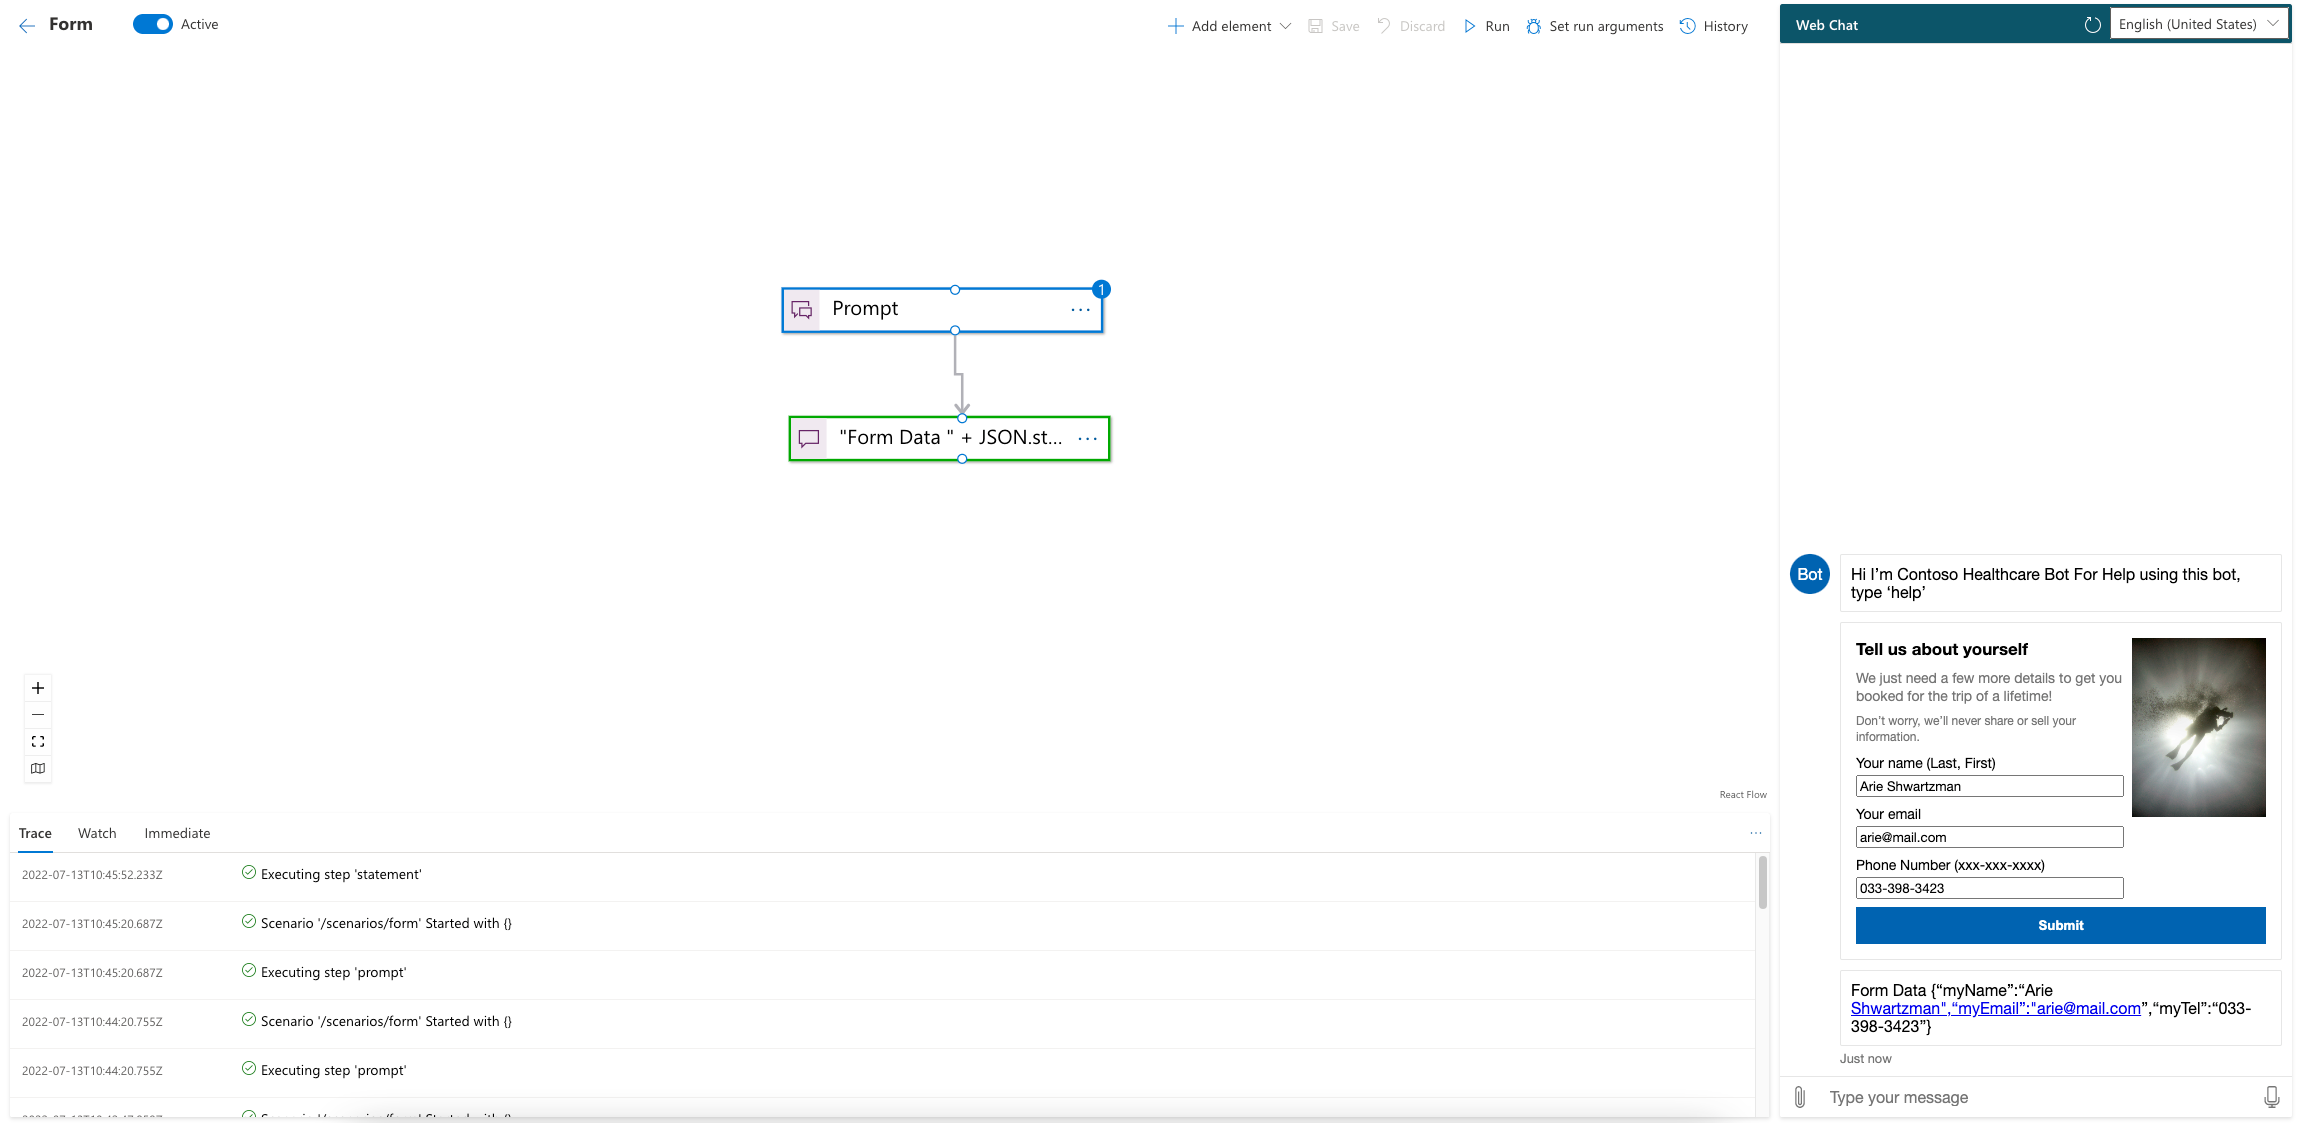Submit the Tell us about yourself form
Screen dimensions: 2306x1123
(2060, 925)
